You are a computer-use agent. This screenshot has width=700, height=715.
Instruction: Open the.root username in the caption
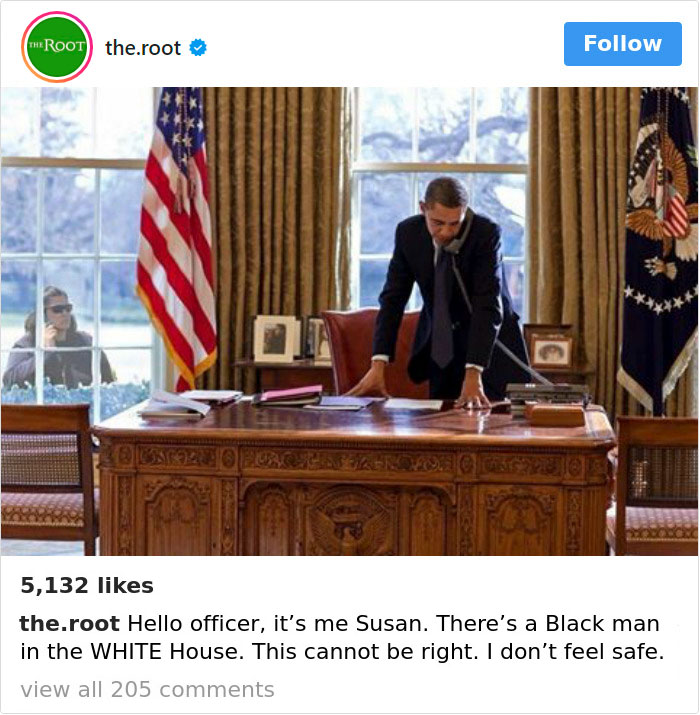point(69,623)
